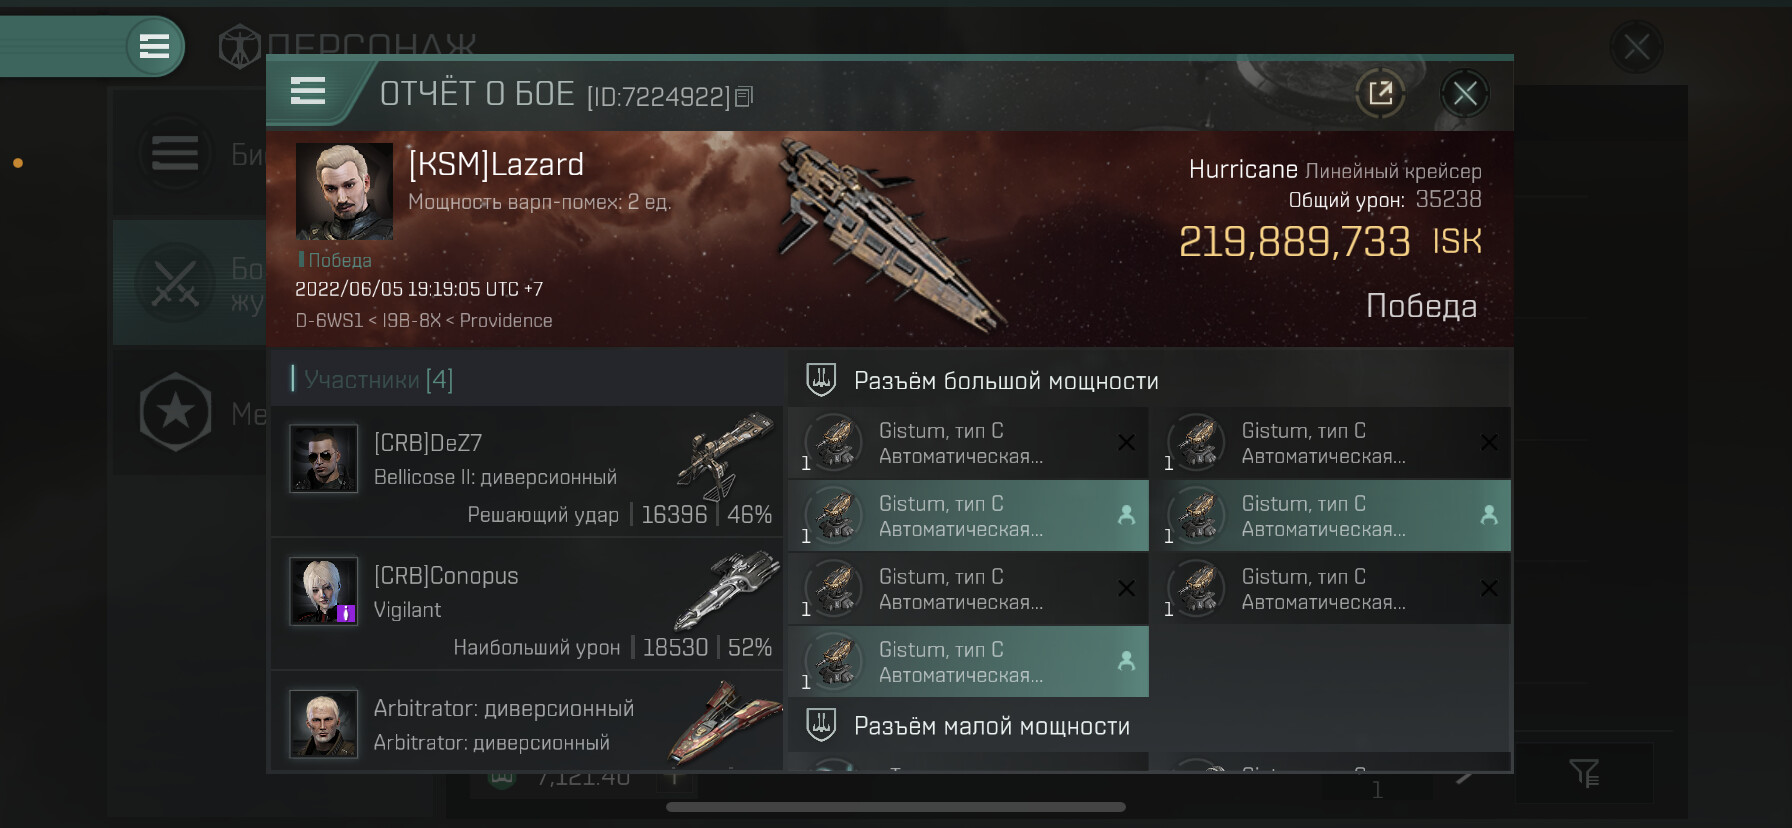Close the battle report window

(x=1465, y=94)
